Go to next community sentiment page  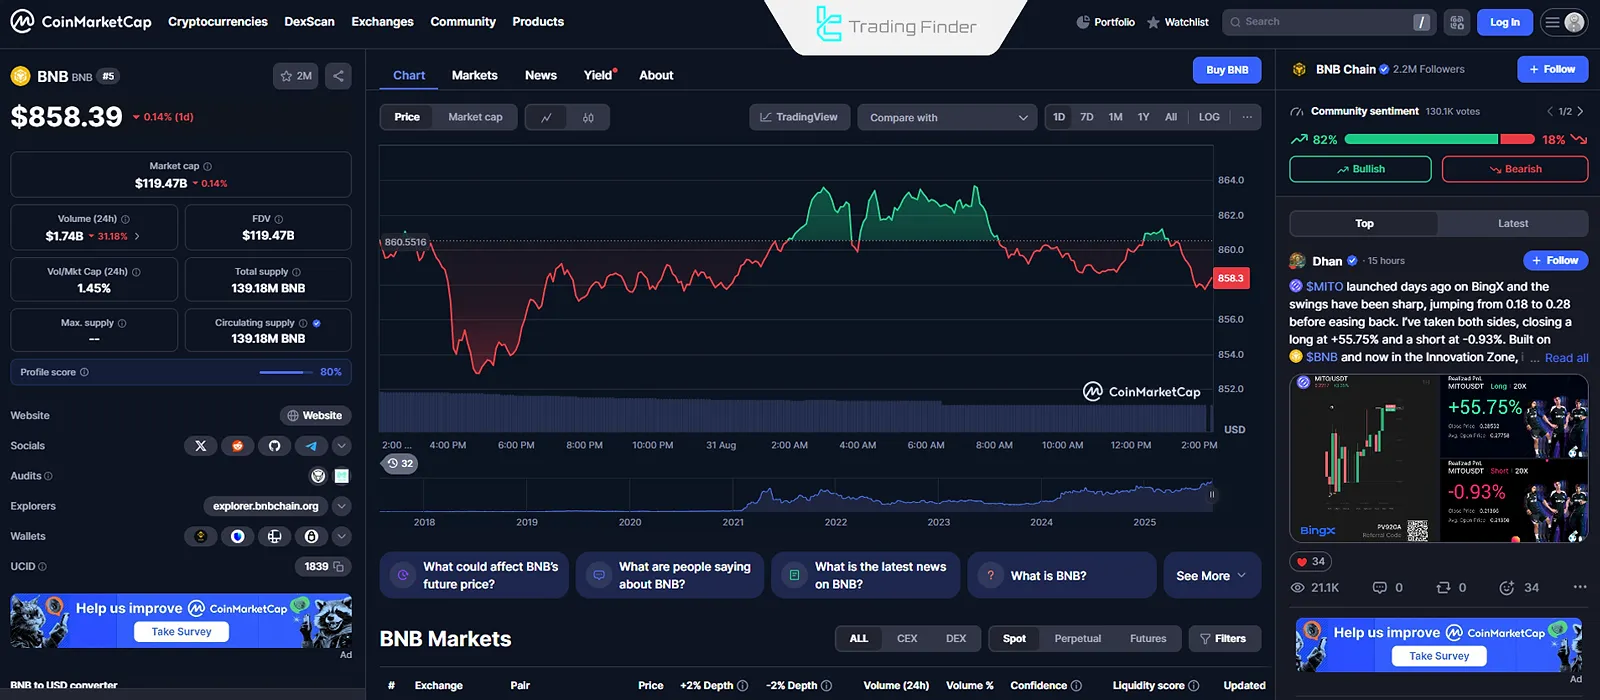pyautogui.click(x=1580, y=111)
